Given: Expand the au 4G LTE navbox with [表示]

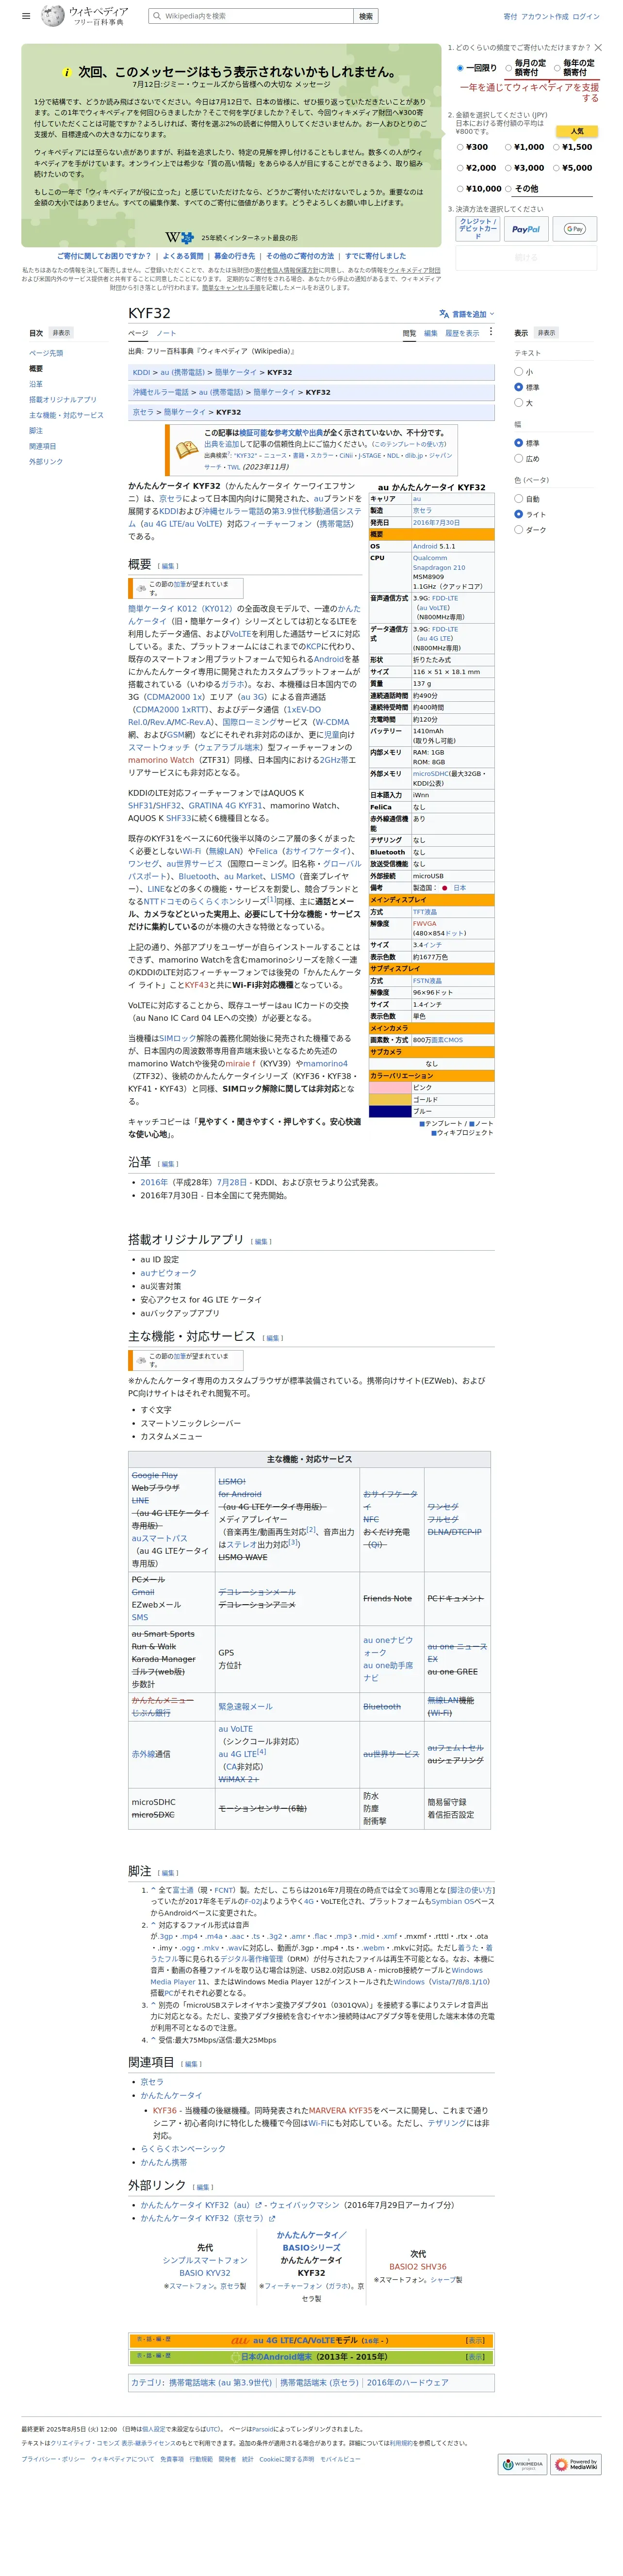Looking at the screenshot, I should 475,2340.
